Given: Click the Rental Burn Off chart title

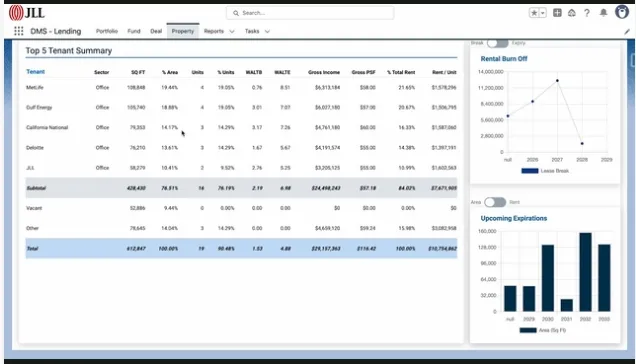Looking at the screenshot, I should pyautogui.click(x=504, y=59).
